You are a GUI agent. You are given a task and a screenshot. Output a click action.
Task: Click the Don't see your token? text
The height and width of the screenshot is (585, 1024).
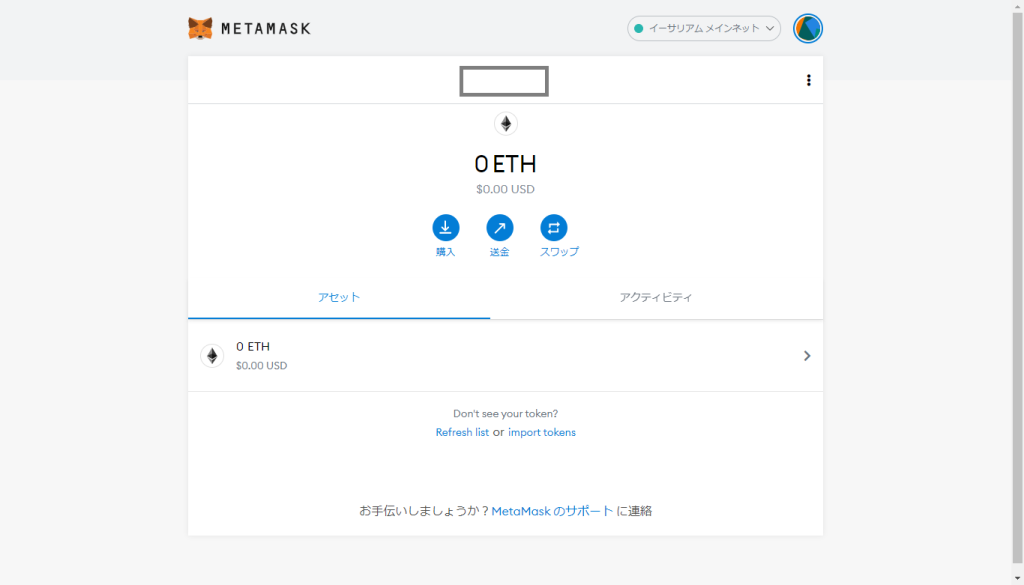[505, 414]
